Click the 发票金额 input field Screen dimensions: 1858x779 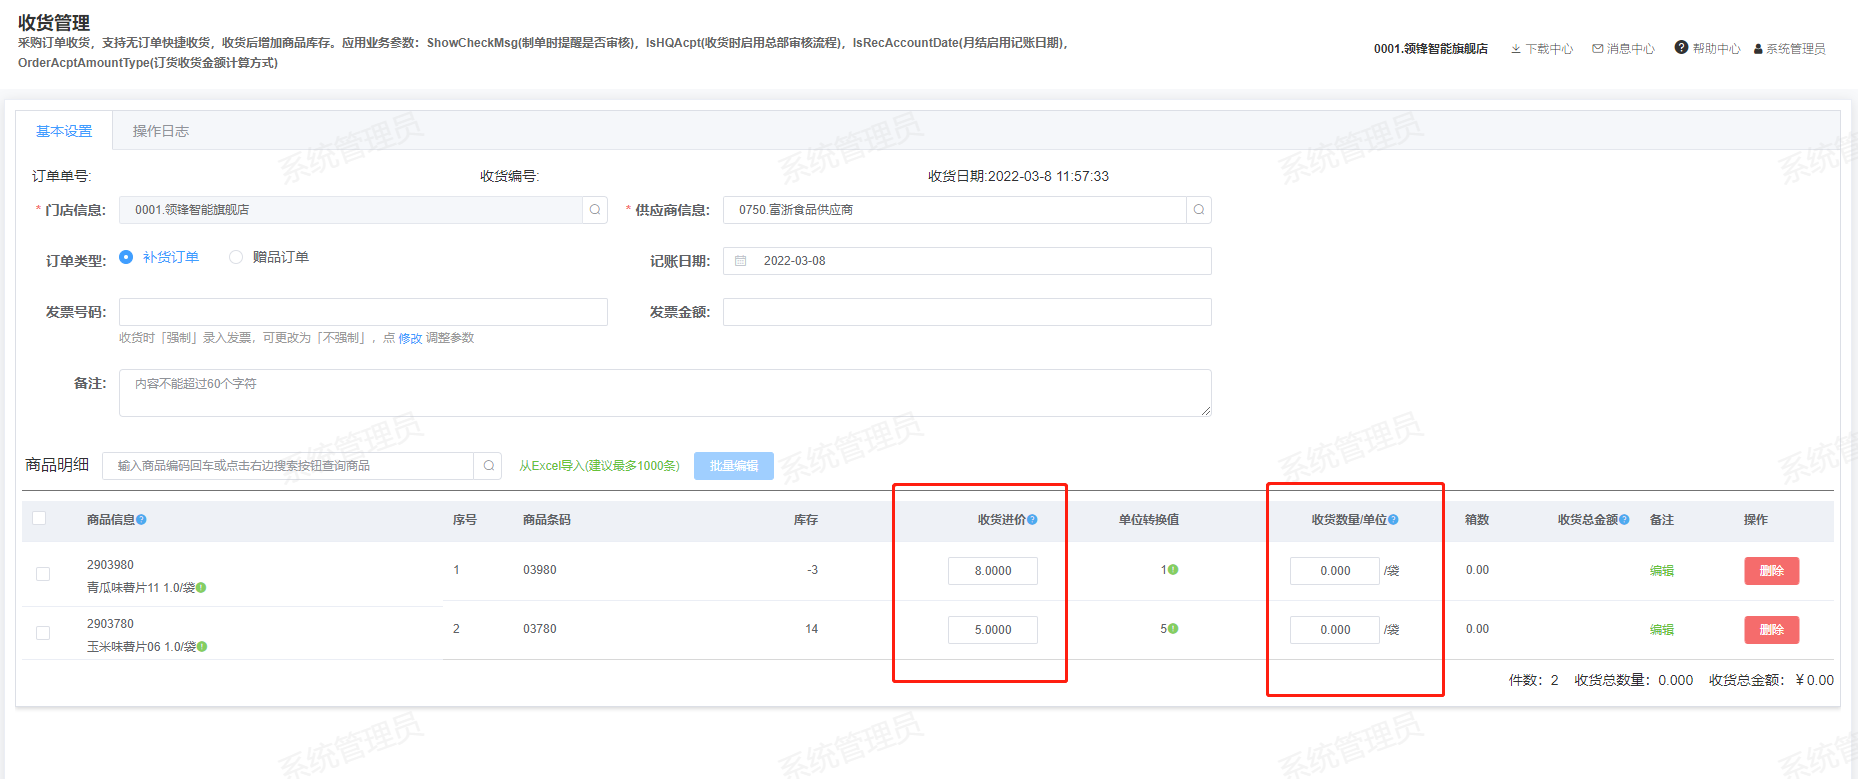(967, 312)
